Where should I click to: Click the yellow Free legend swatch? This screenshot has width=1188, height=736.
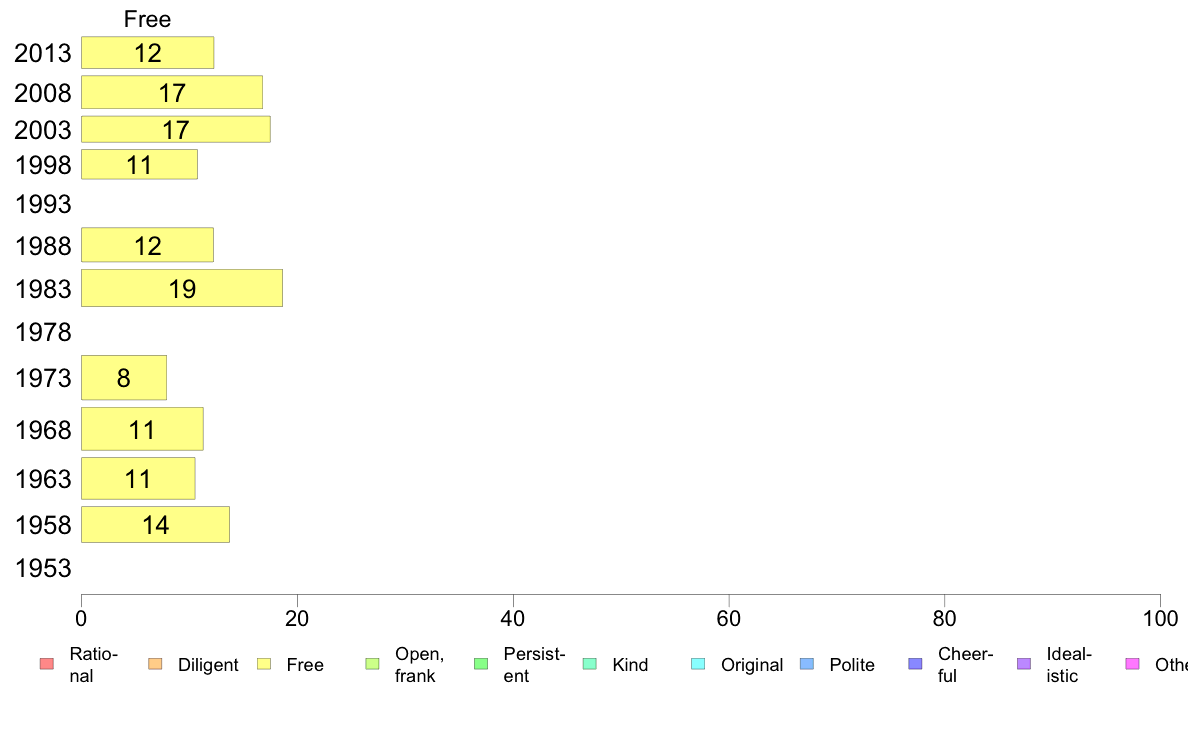[264, 664]
